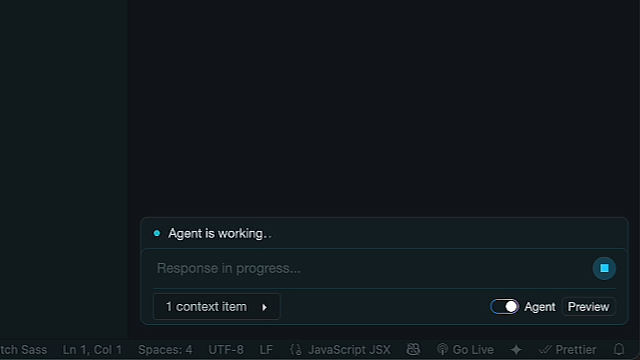Viewport: 640px width, 360px height.
Task: Open the LF end-of-line sequence menu
Action: (x=266, y=349)
